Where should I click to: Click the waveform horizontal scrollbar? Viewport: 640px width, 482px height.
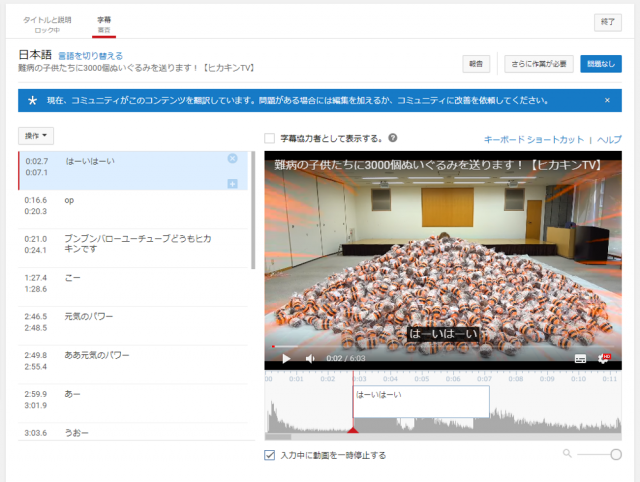[x=278, y=437]
